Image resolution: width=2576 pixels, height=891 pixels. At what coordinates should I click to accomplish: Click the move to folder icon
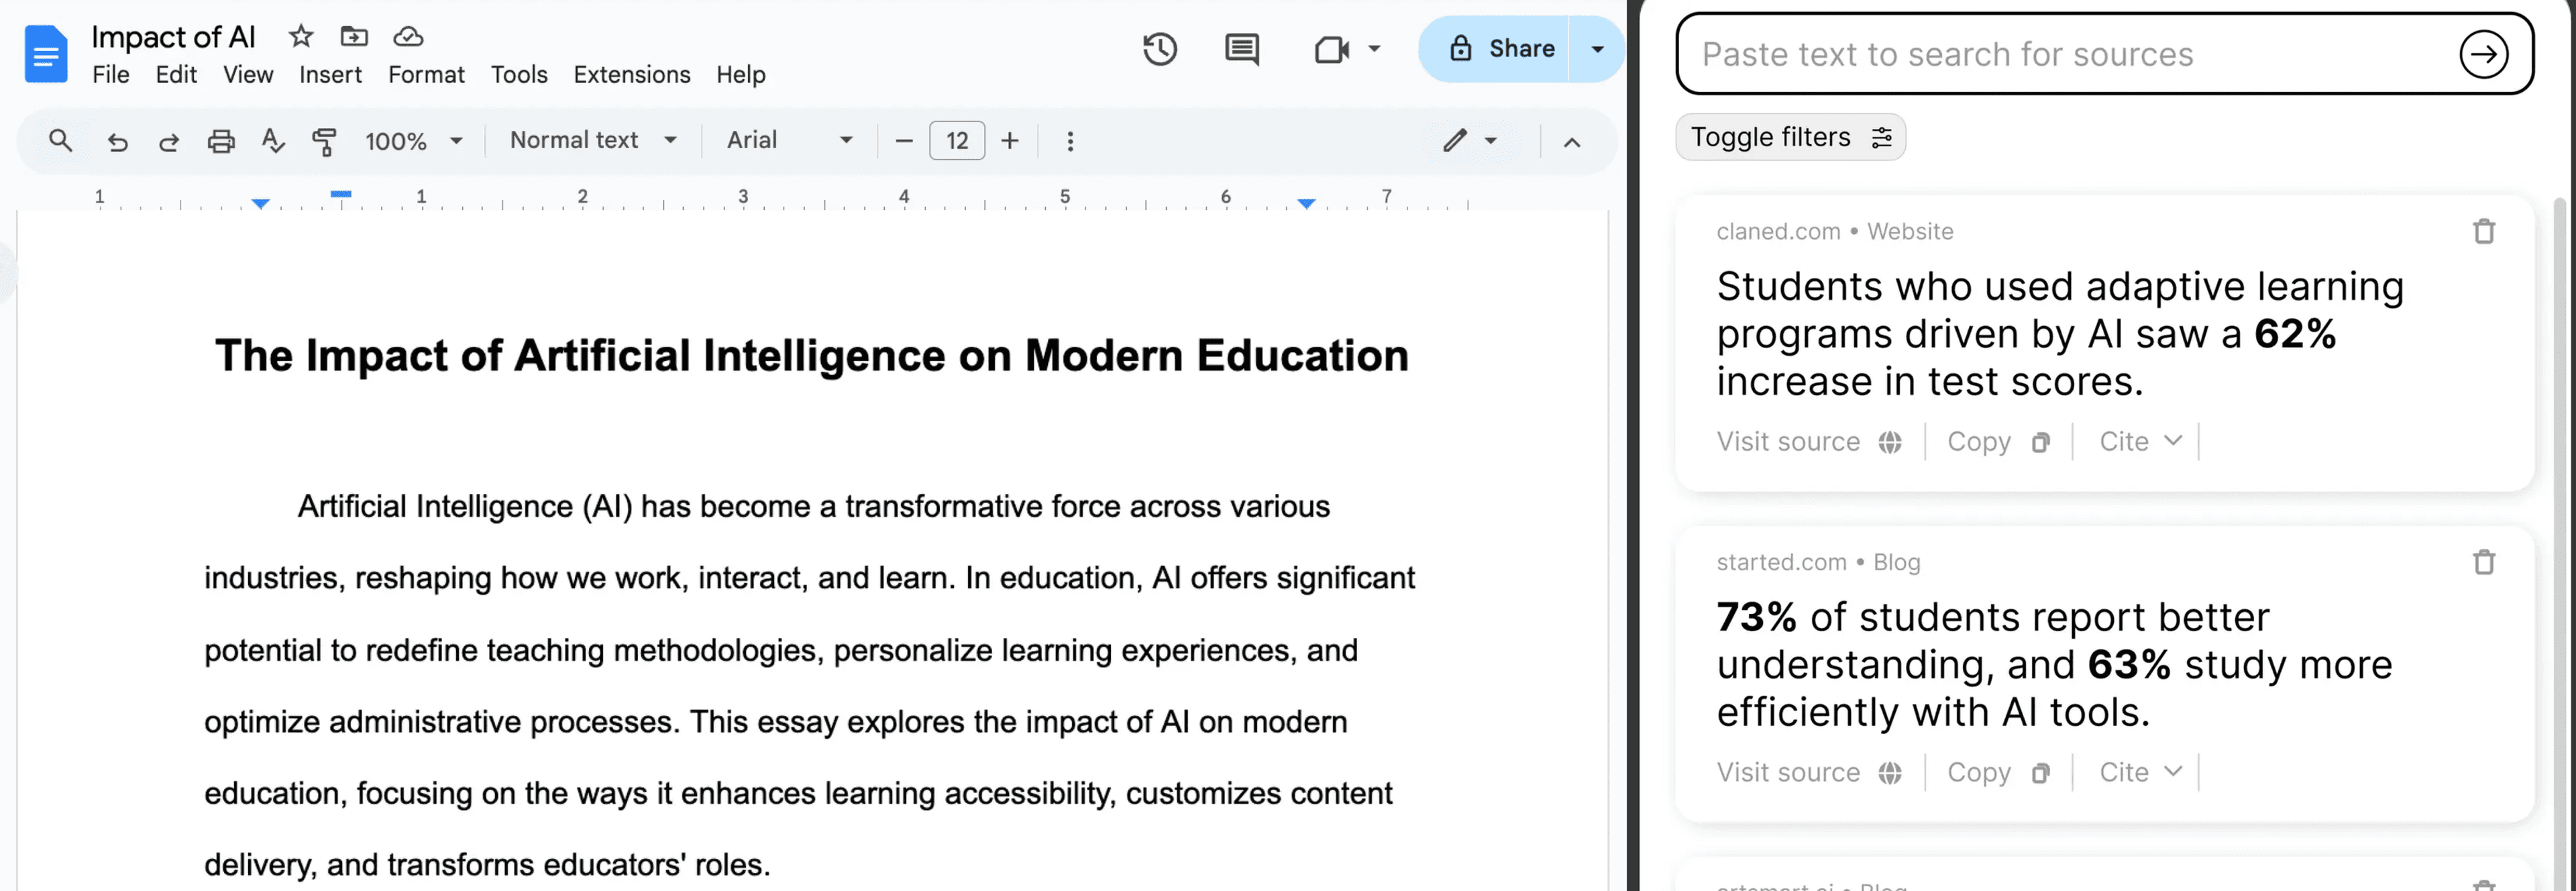(x=354, y=37)
